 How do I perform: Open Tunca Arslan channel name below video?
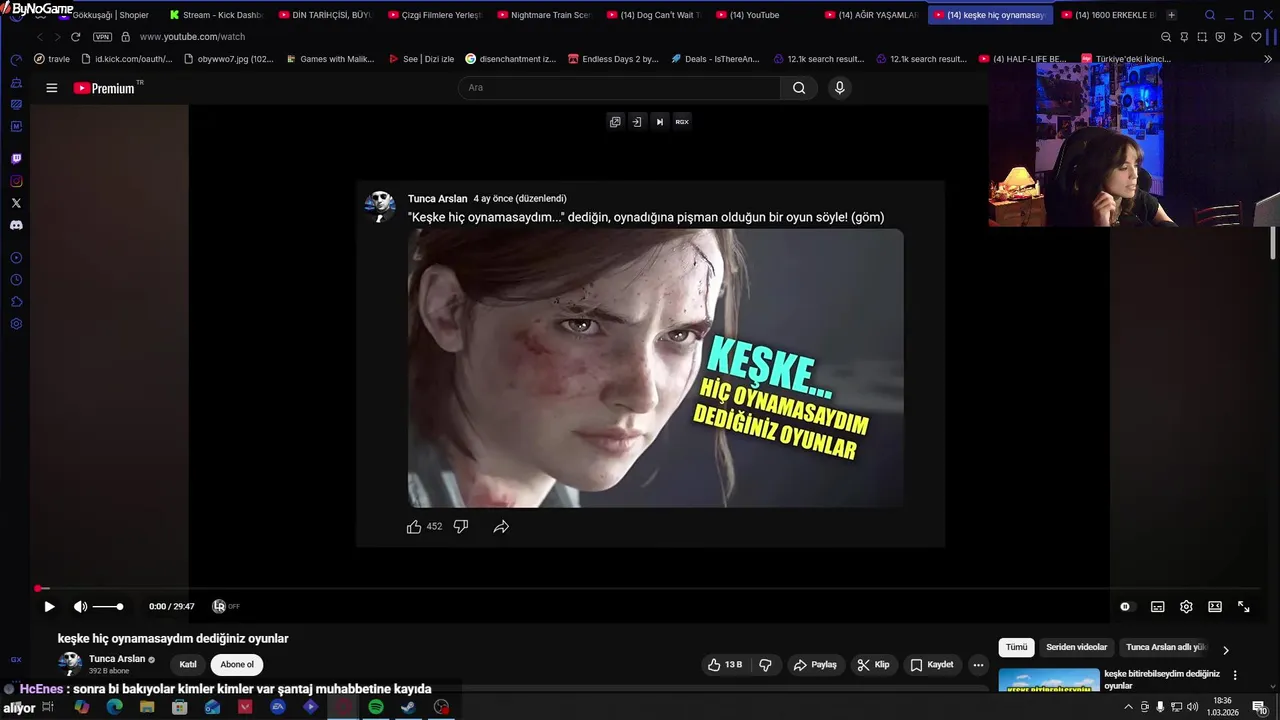tap(117, 659)
